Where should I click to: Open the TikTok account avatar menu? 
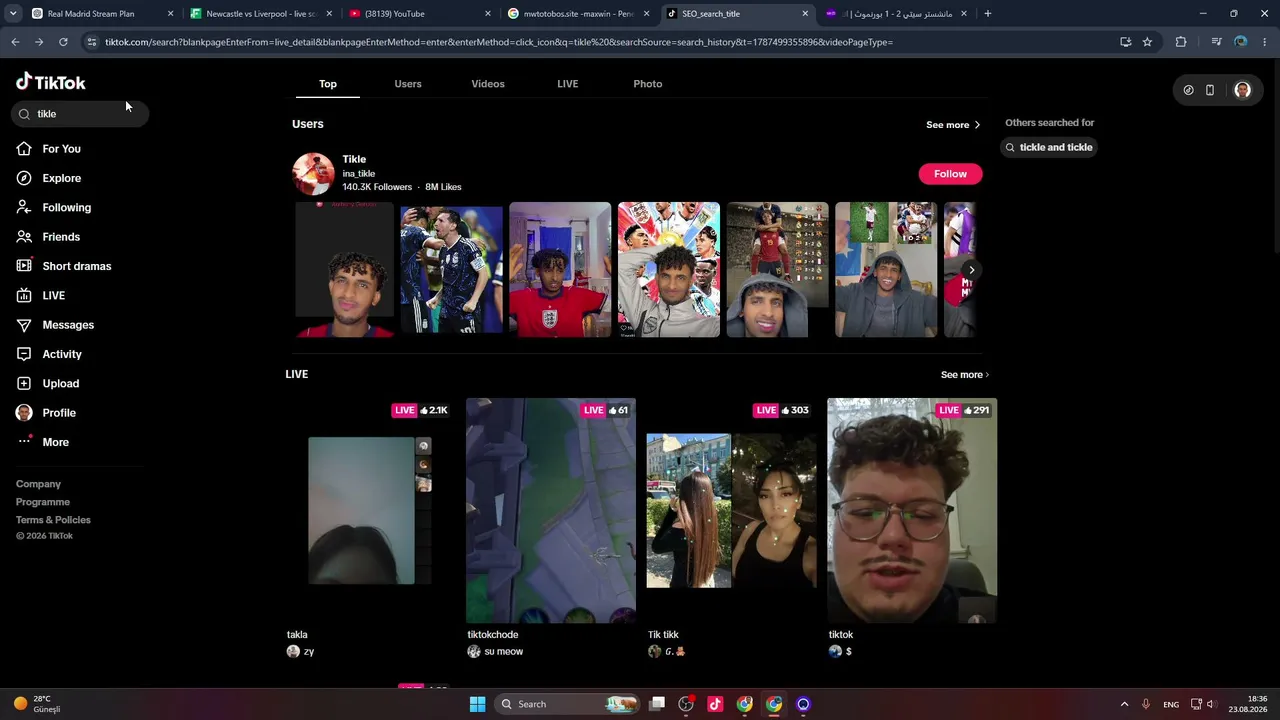(x=1242, y=90)
